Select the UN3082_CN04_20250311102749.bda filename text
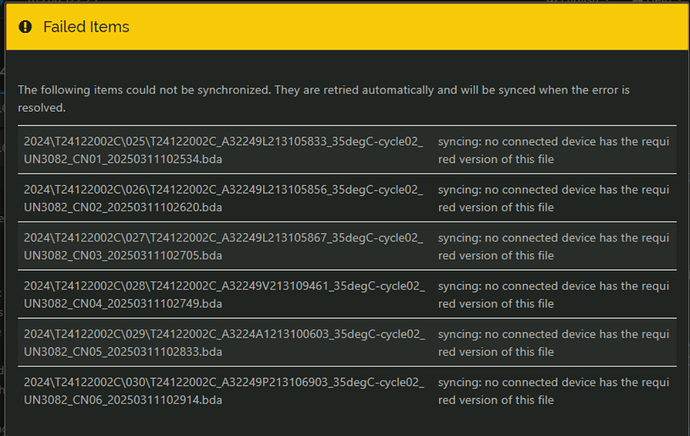Image resolution: width=690 pixels, height=436 pixels. (x=123, y=304)
